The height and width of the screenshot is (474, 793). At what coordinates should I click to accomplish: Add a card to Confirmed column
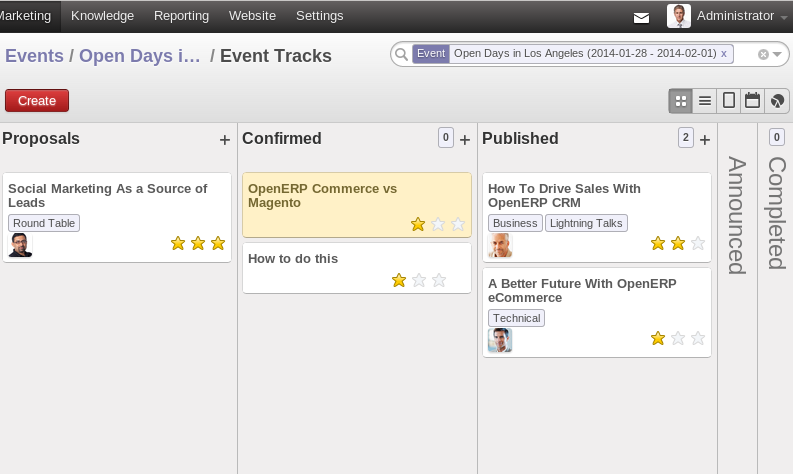[x=465, y=140]
